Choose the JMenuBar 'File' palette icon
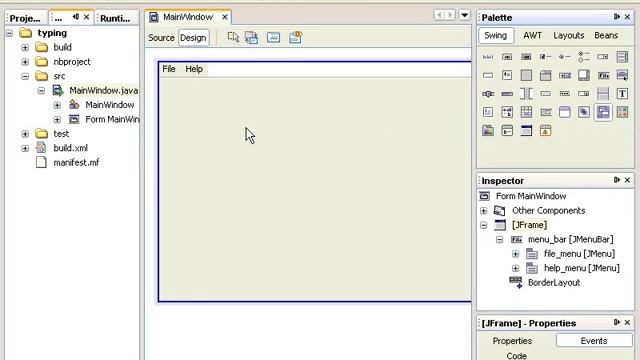Image resolution: width=640 pixels, height=360 pixels. click(x=603, y=75)
